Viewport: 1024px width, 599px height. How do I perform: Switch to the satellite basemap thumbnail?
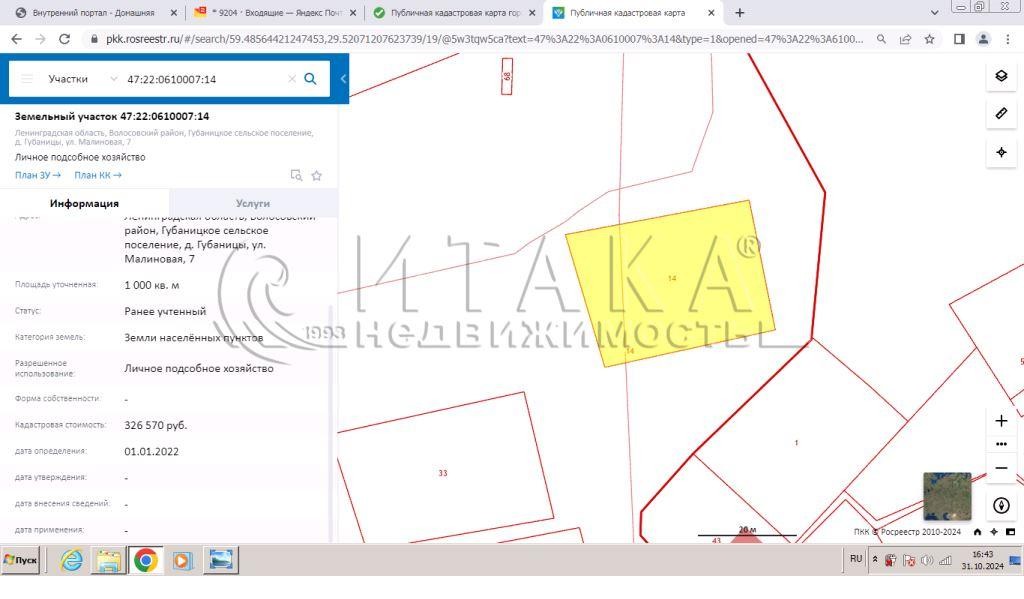(947, 496)
